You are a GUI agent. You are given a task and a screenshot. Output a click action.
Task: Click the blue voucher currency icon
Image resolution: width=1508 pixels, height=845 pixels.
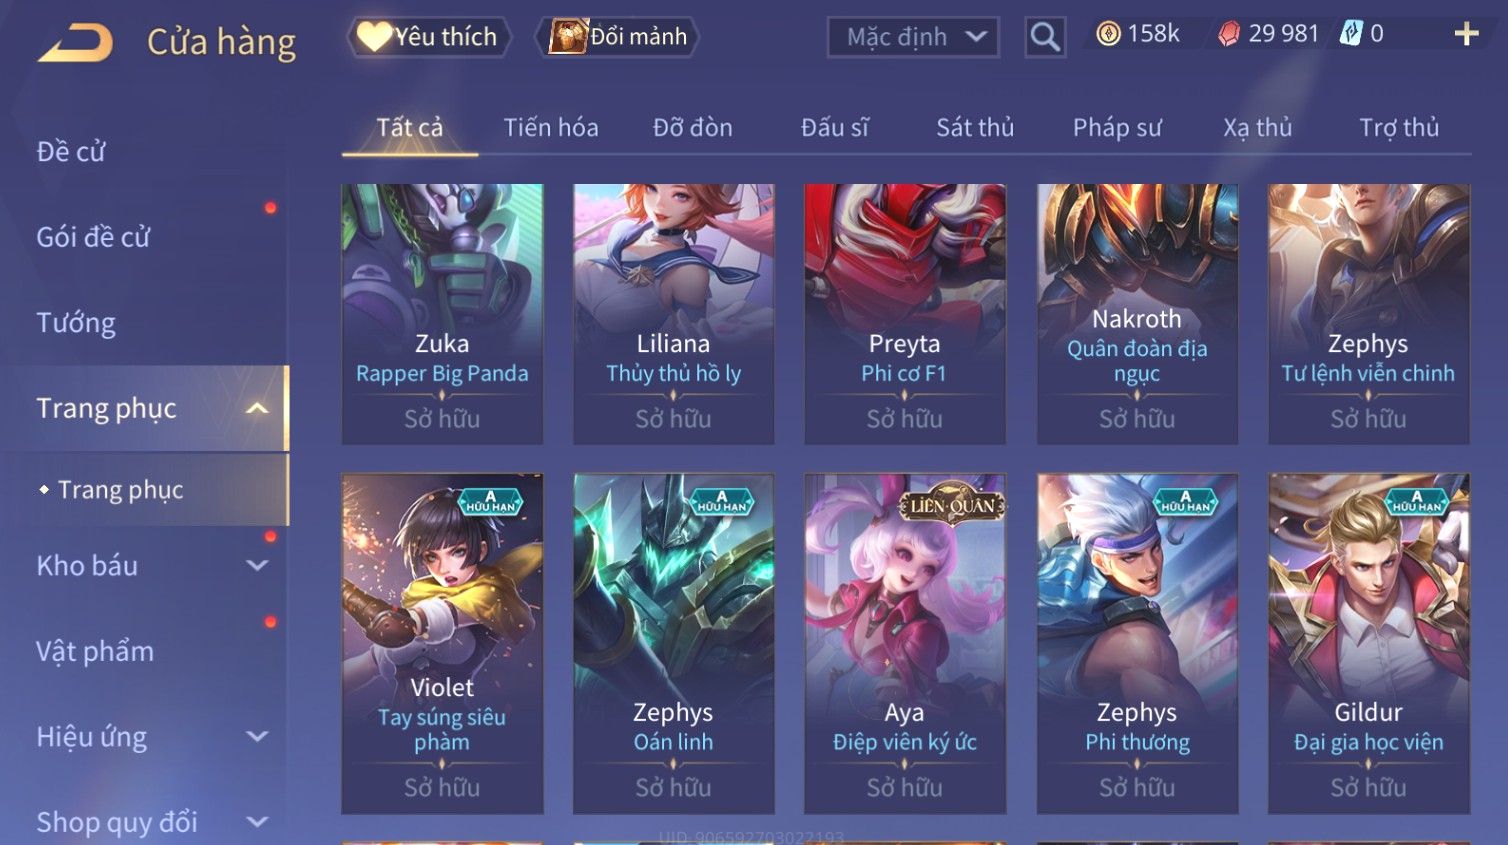(1351, 34)
